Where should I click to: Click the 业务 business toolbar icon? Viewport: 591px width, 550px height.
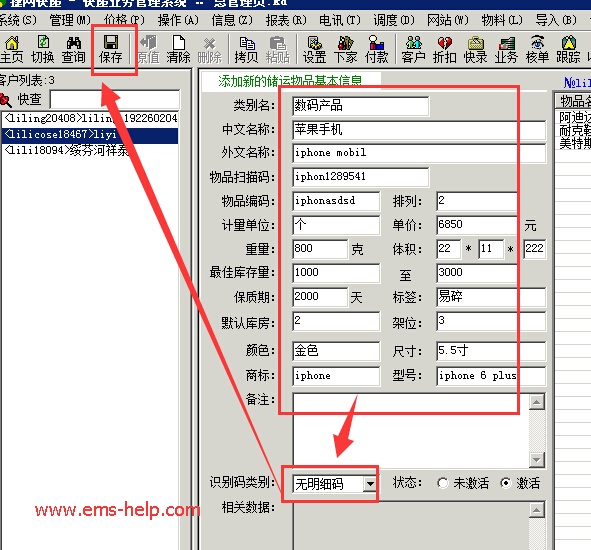[506, 49]
